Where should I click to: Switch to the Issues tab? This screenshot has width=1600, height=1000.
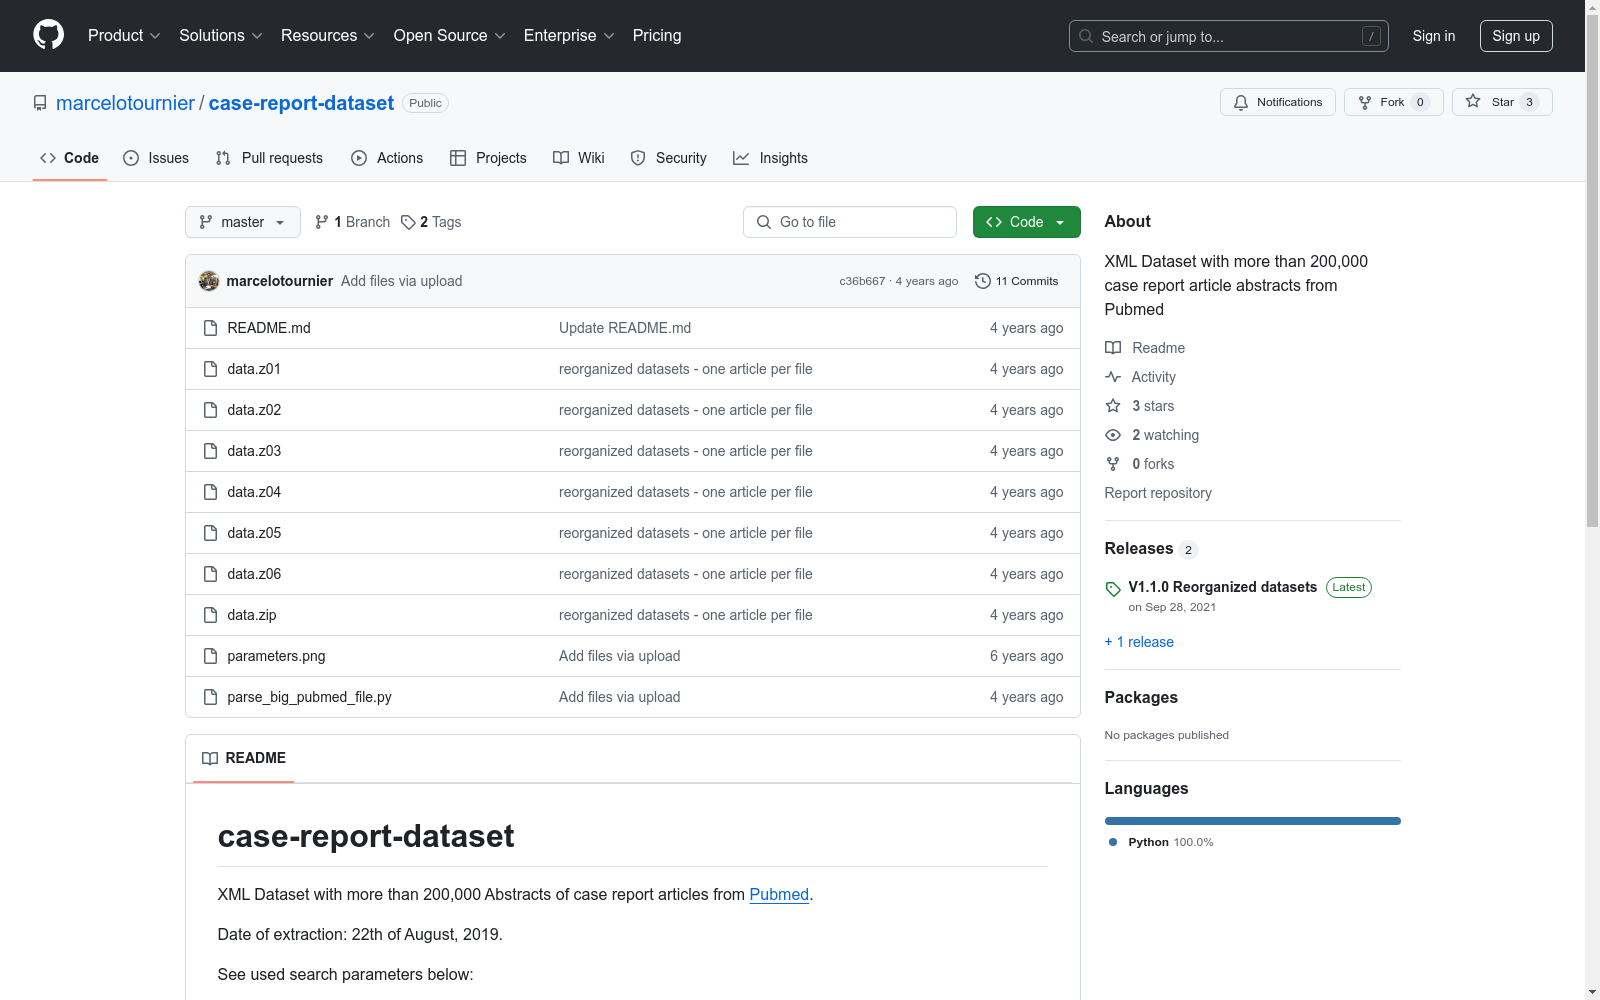tap(156, 158)
